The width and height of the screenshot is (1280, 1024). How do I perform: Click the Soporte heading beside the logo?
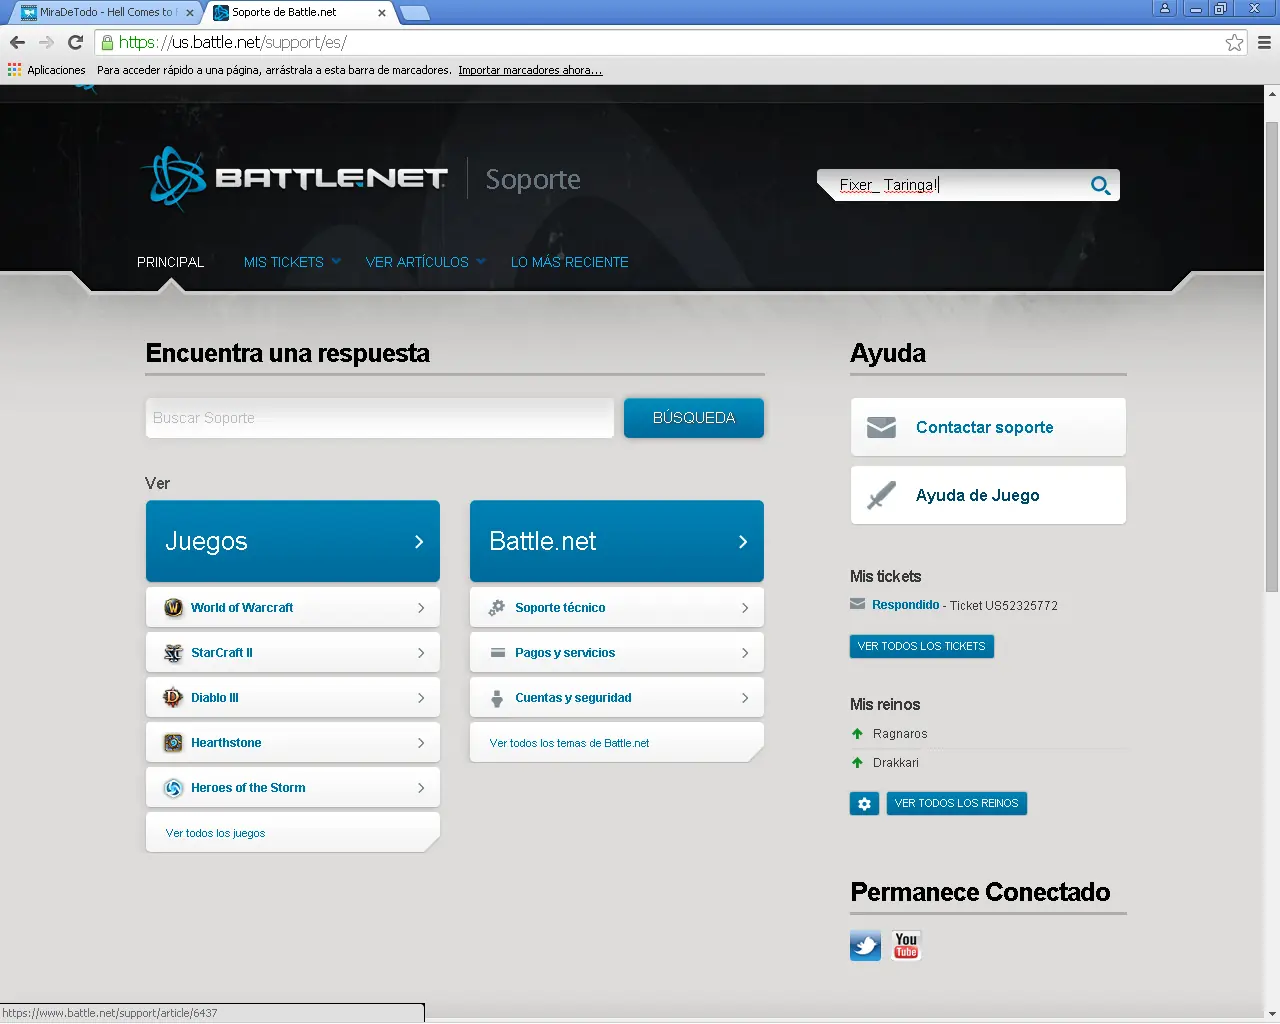click(533, 179)
